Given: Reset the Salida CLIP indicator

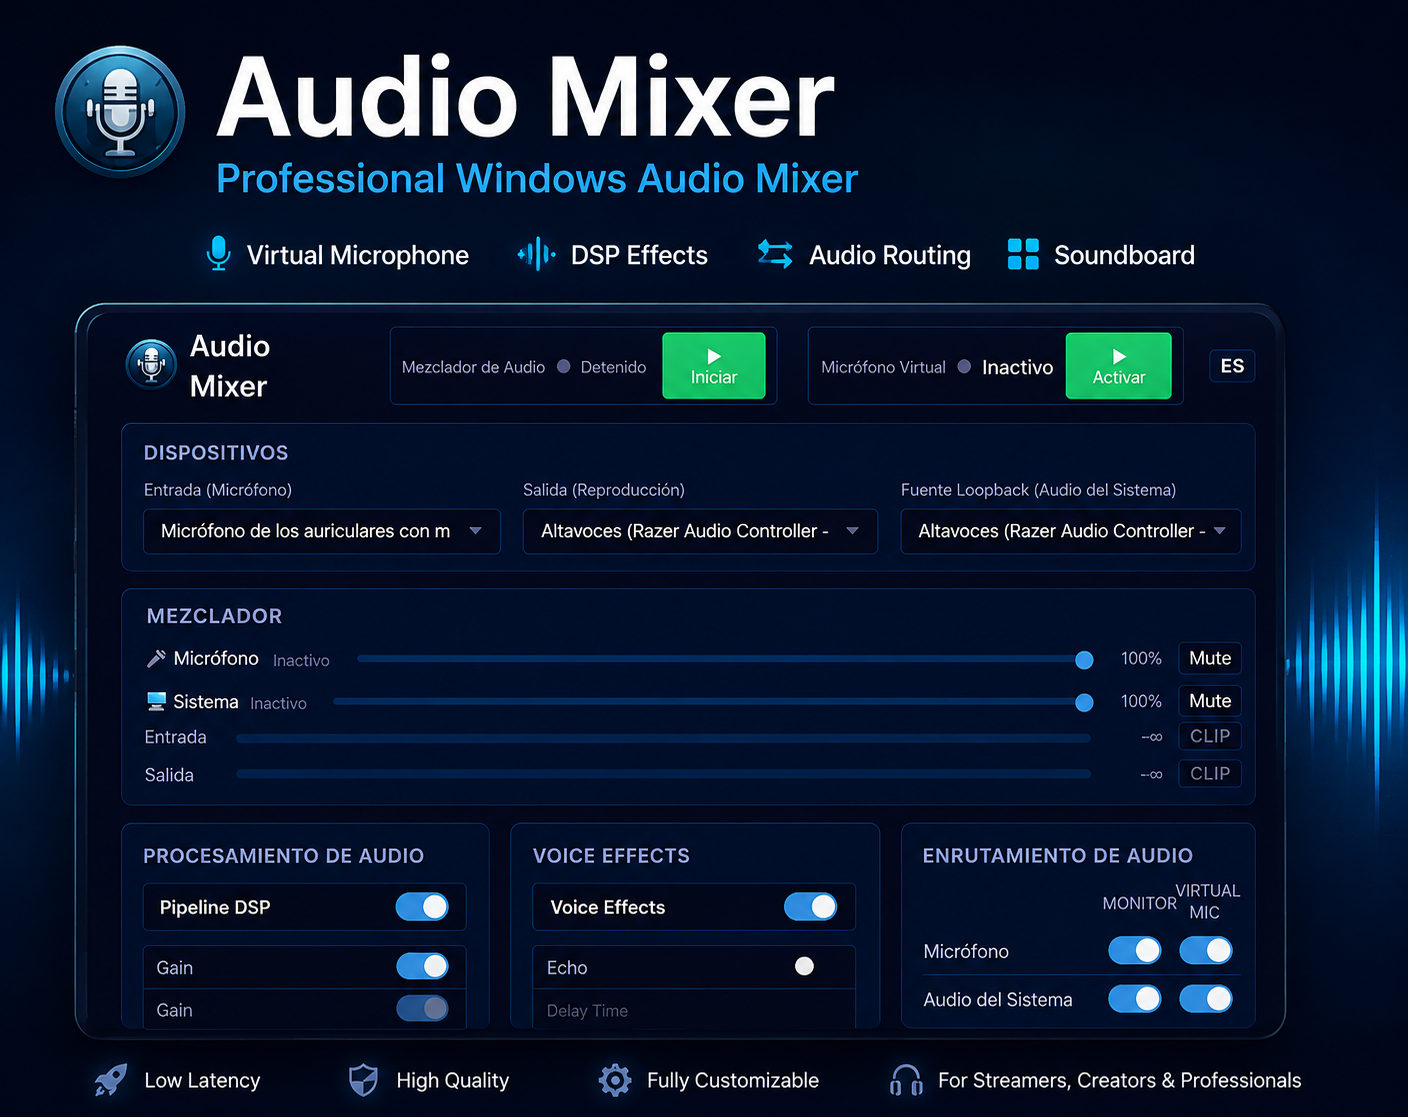Looking at the screenshot, I should click(1210, 773).
